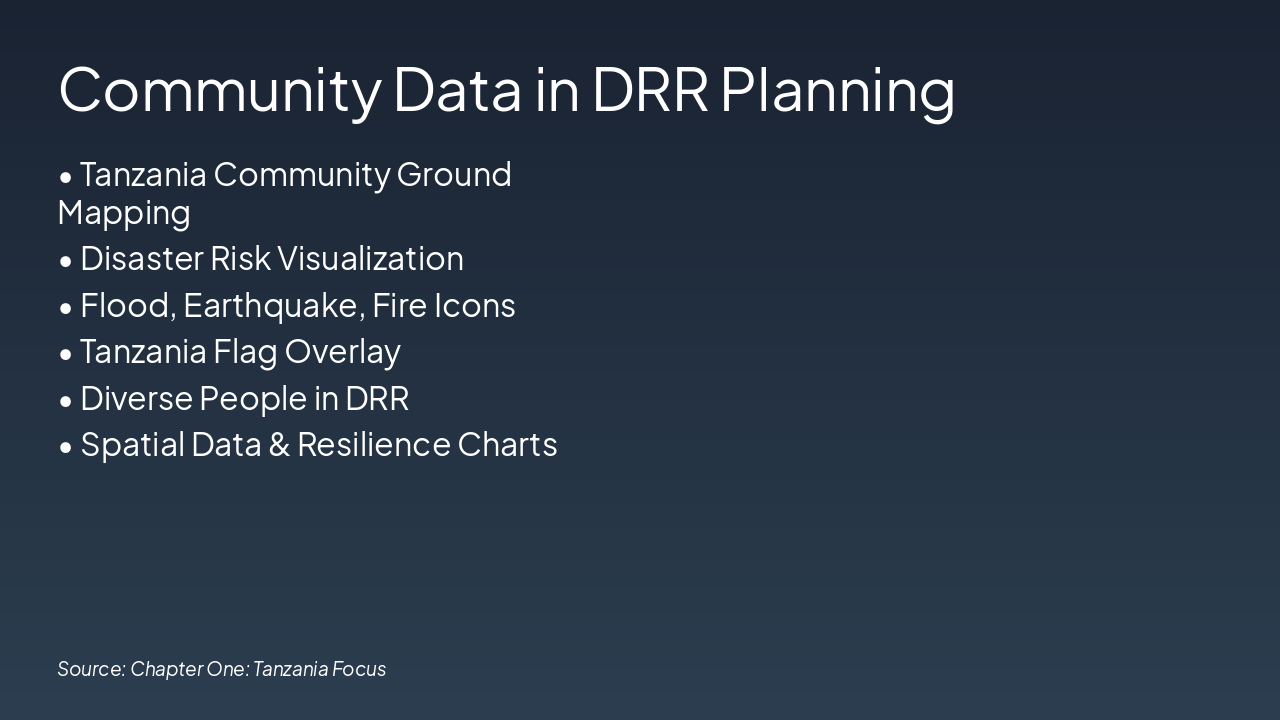Select the word "Tanzania" in the first bullet
This screenshot has height=720, width=1280.
144,175
